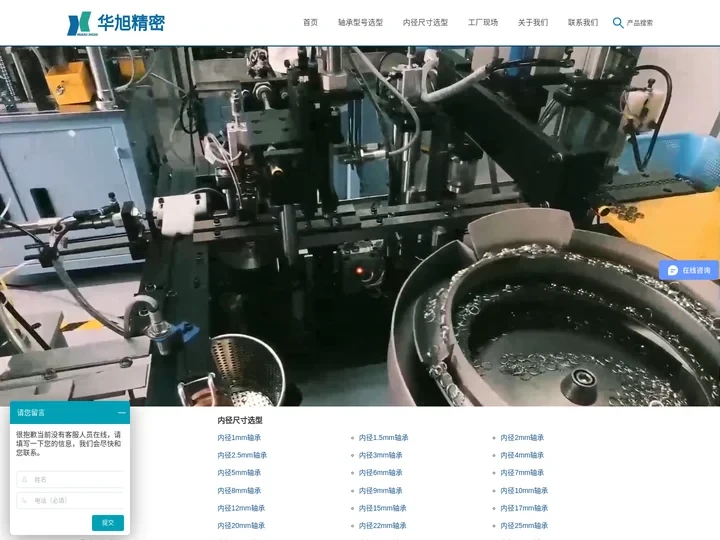The width and height of the screenshot is (720, 540).
Task: Click the chat bubble icon in 在线咨询
Action: coord(673,270)
